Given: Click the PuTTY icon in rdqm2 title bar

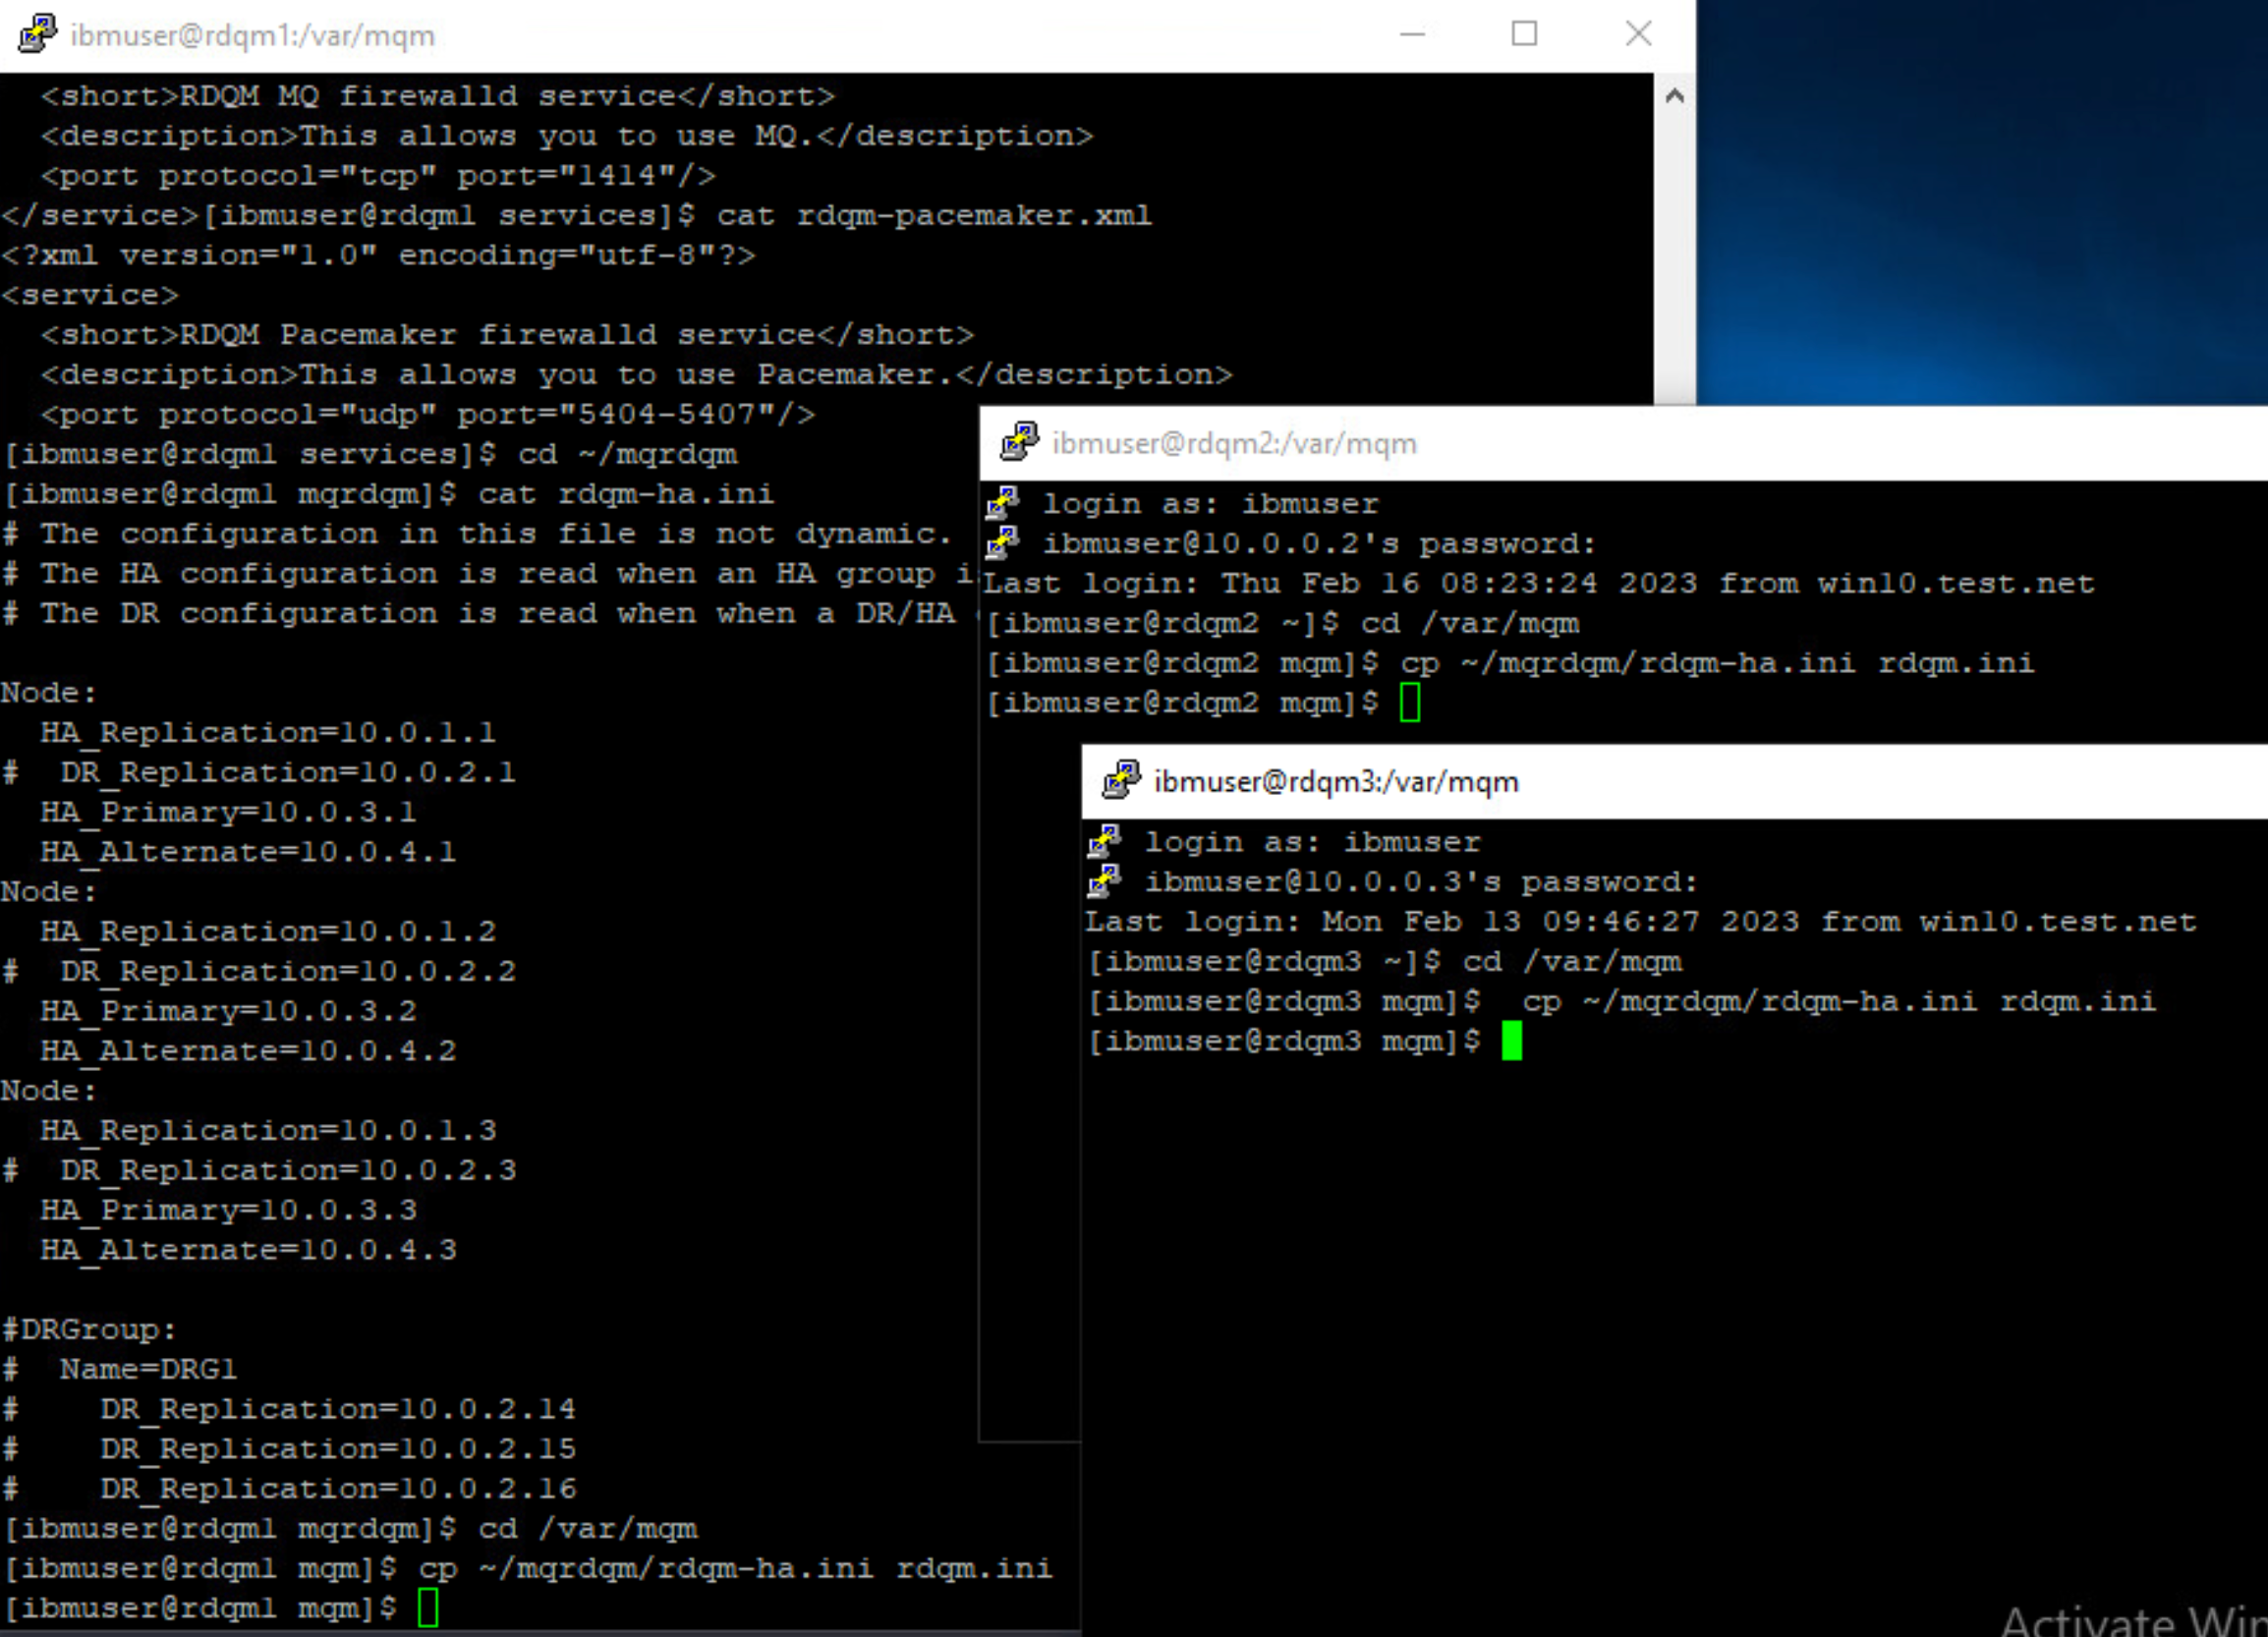Looking at the screenshot, I should (1019, 442).
